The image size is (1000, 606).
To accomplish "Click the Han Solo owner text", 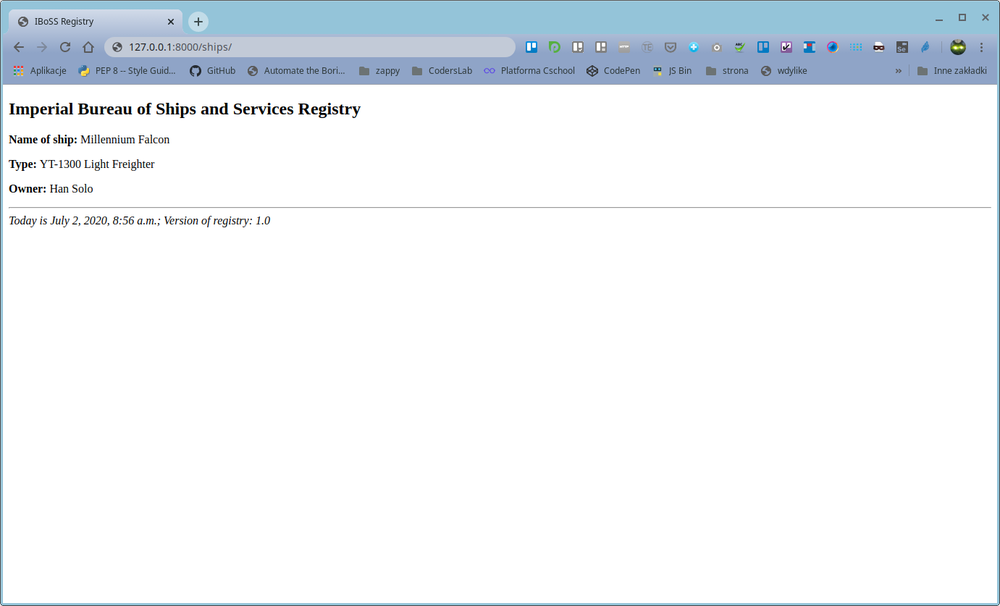I will (x=71, y=189).
